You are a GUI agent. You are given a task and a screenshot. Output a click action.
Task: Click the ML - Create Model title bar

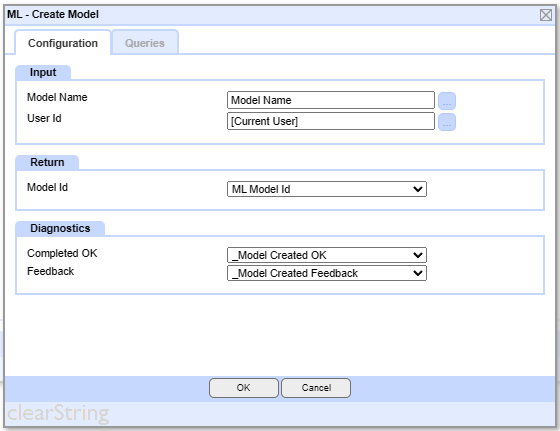[x=271, y=15]
